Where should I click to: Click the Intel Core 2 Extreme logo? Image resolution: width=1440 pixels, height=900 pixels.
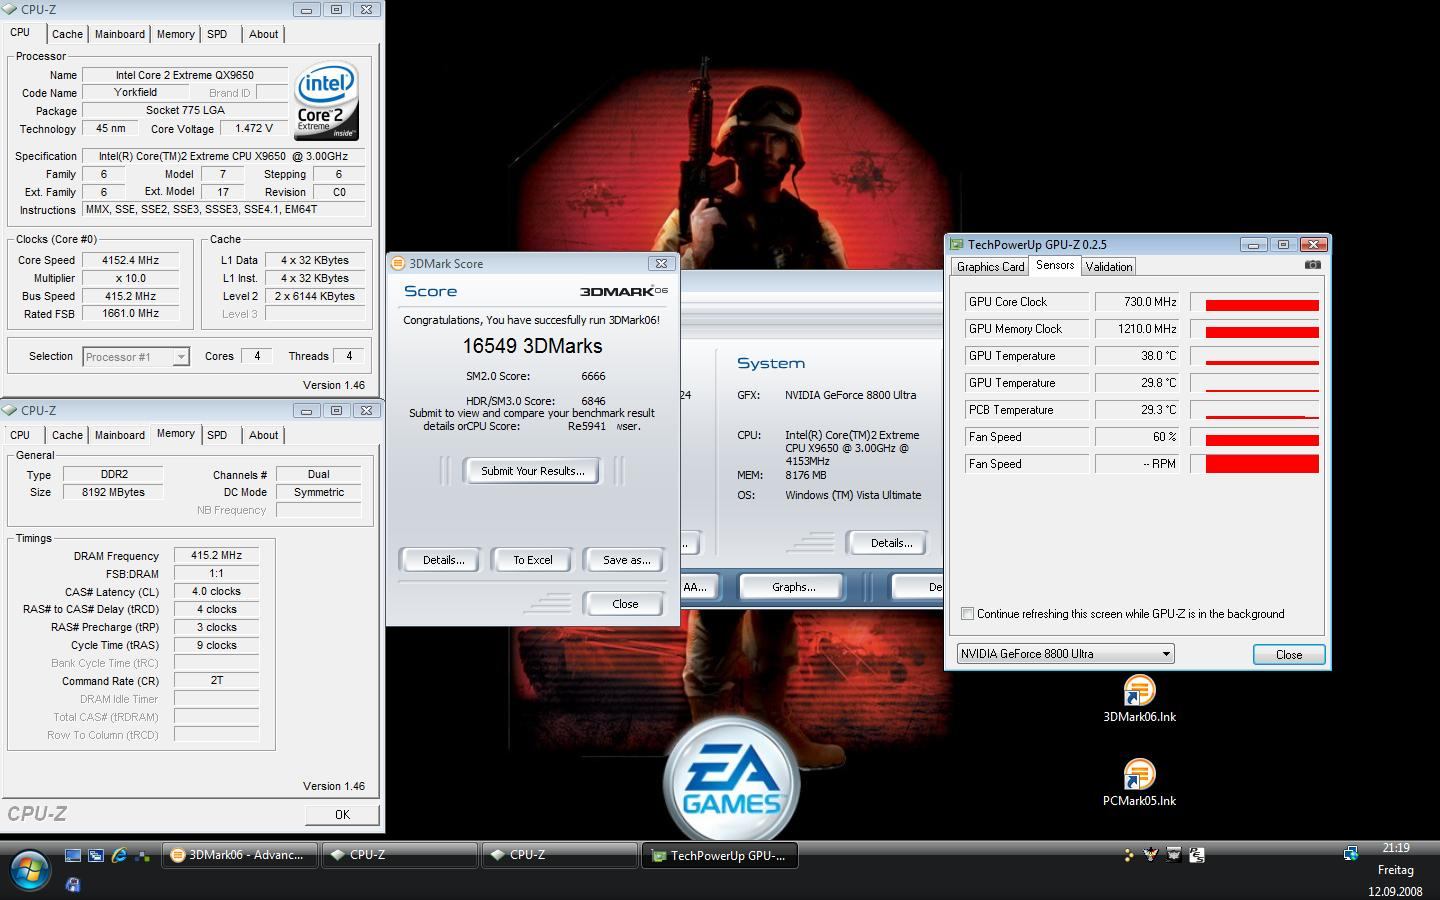point(326,103)
